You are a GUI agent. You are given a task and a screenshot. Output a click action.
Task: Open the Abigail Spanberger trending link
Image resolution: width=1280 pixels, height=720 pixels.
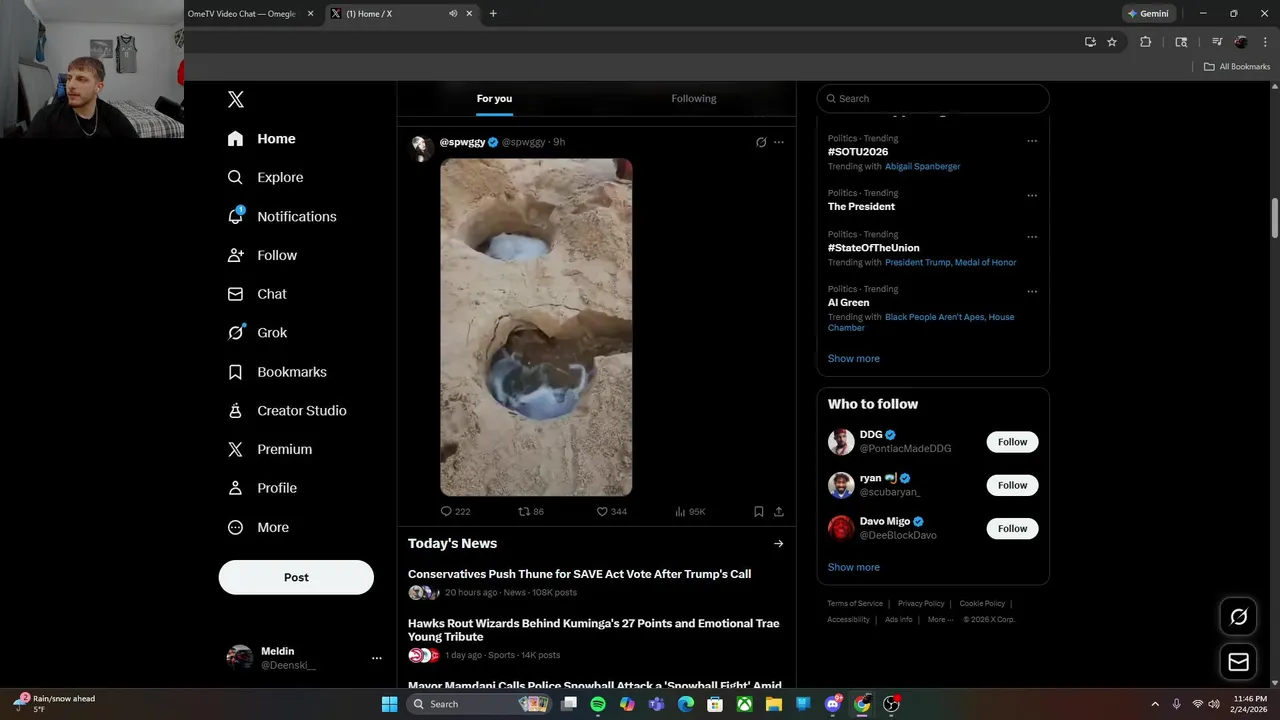pos(922,166)
